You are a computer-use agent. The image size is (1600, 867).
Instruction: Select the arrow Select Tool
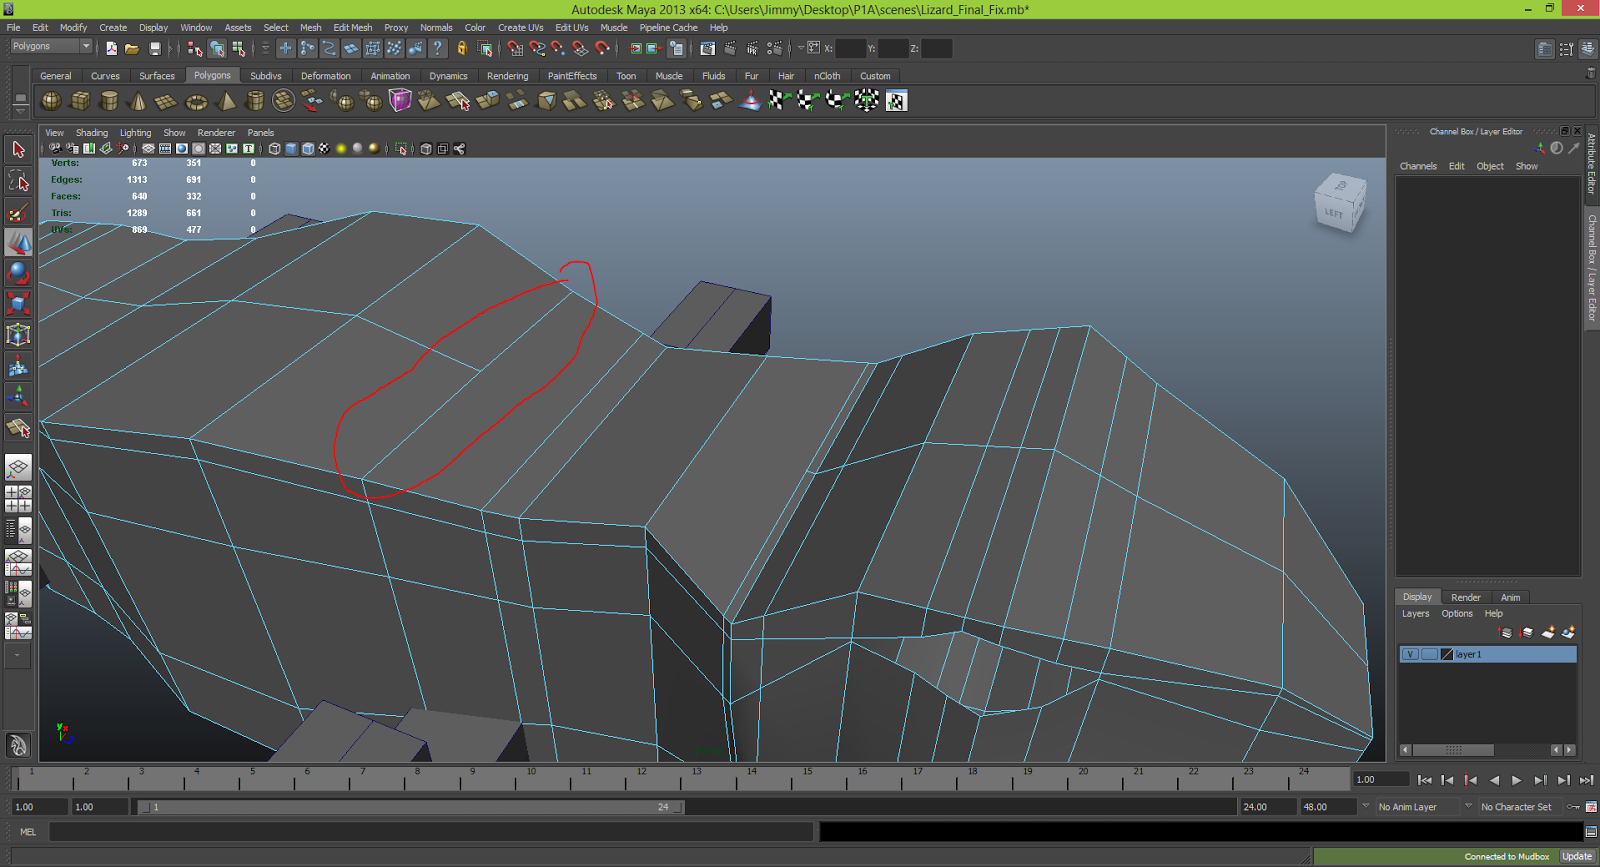coord(18,150)
